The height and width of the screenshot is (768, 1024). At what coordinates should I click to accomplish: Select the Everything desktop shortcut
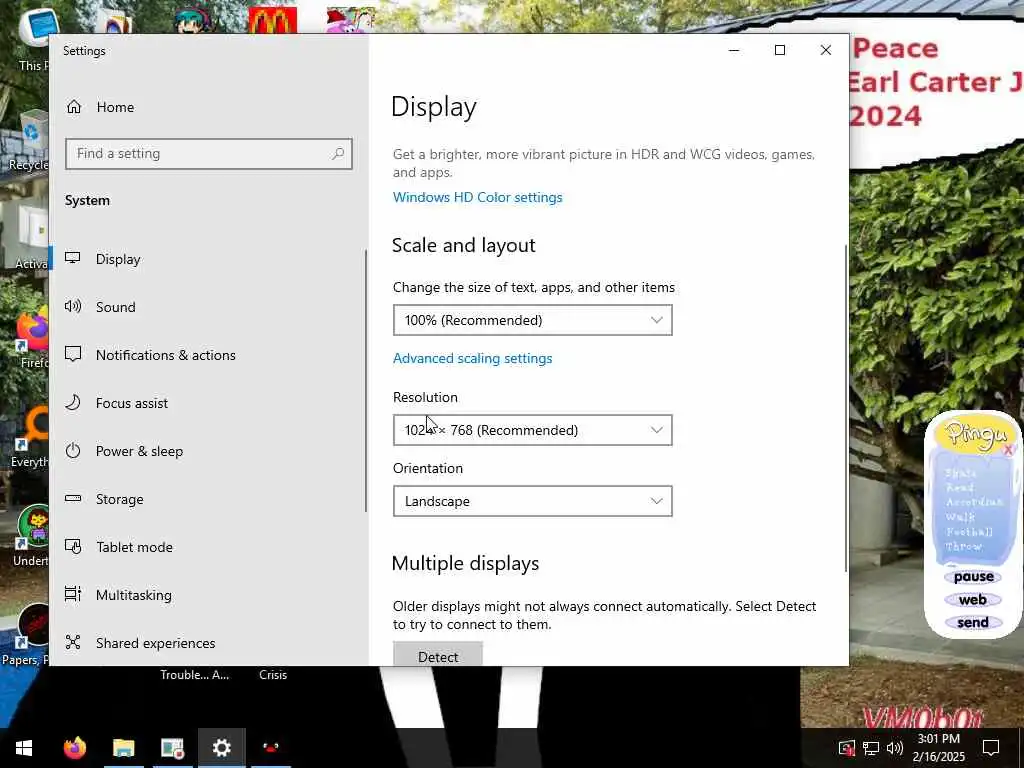[29, 438]
